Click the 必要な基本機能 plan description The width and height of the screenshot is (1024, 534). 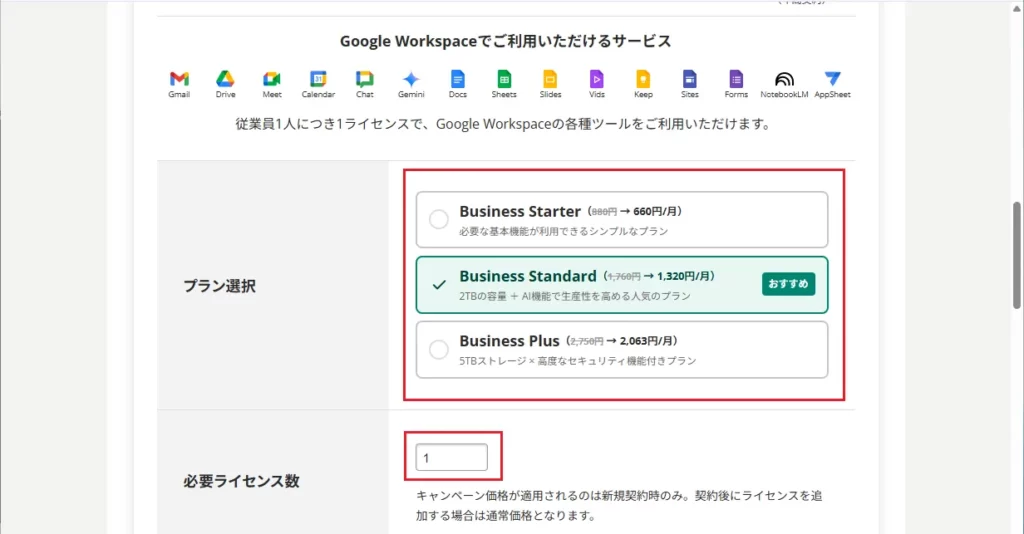click(x=564, y=231)
